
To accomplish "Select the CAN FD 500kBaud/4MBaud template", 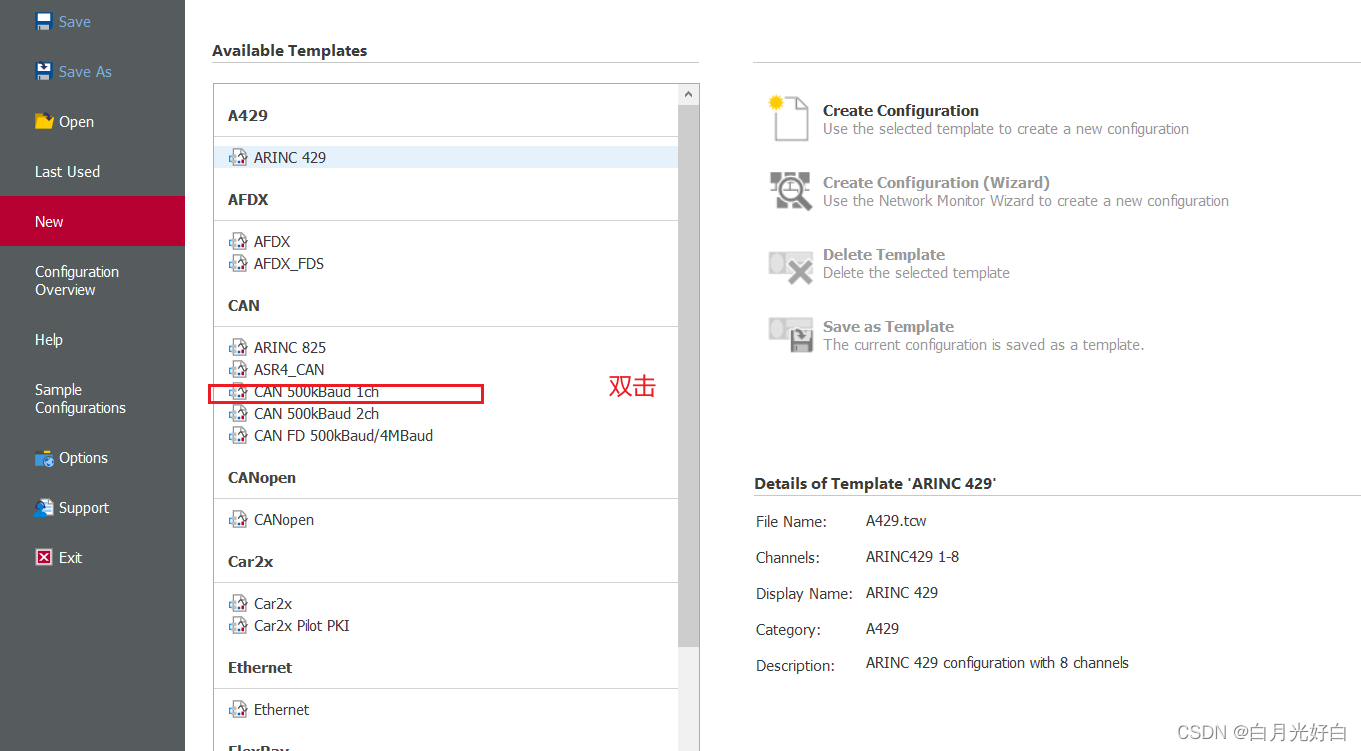I will coord(446,435).
